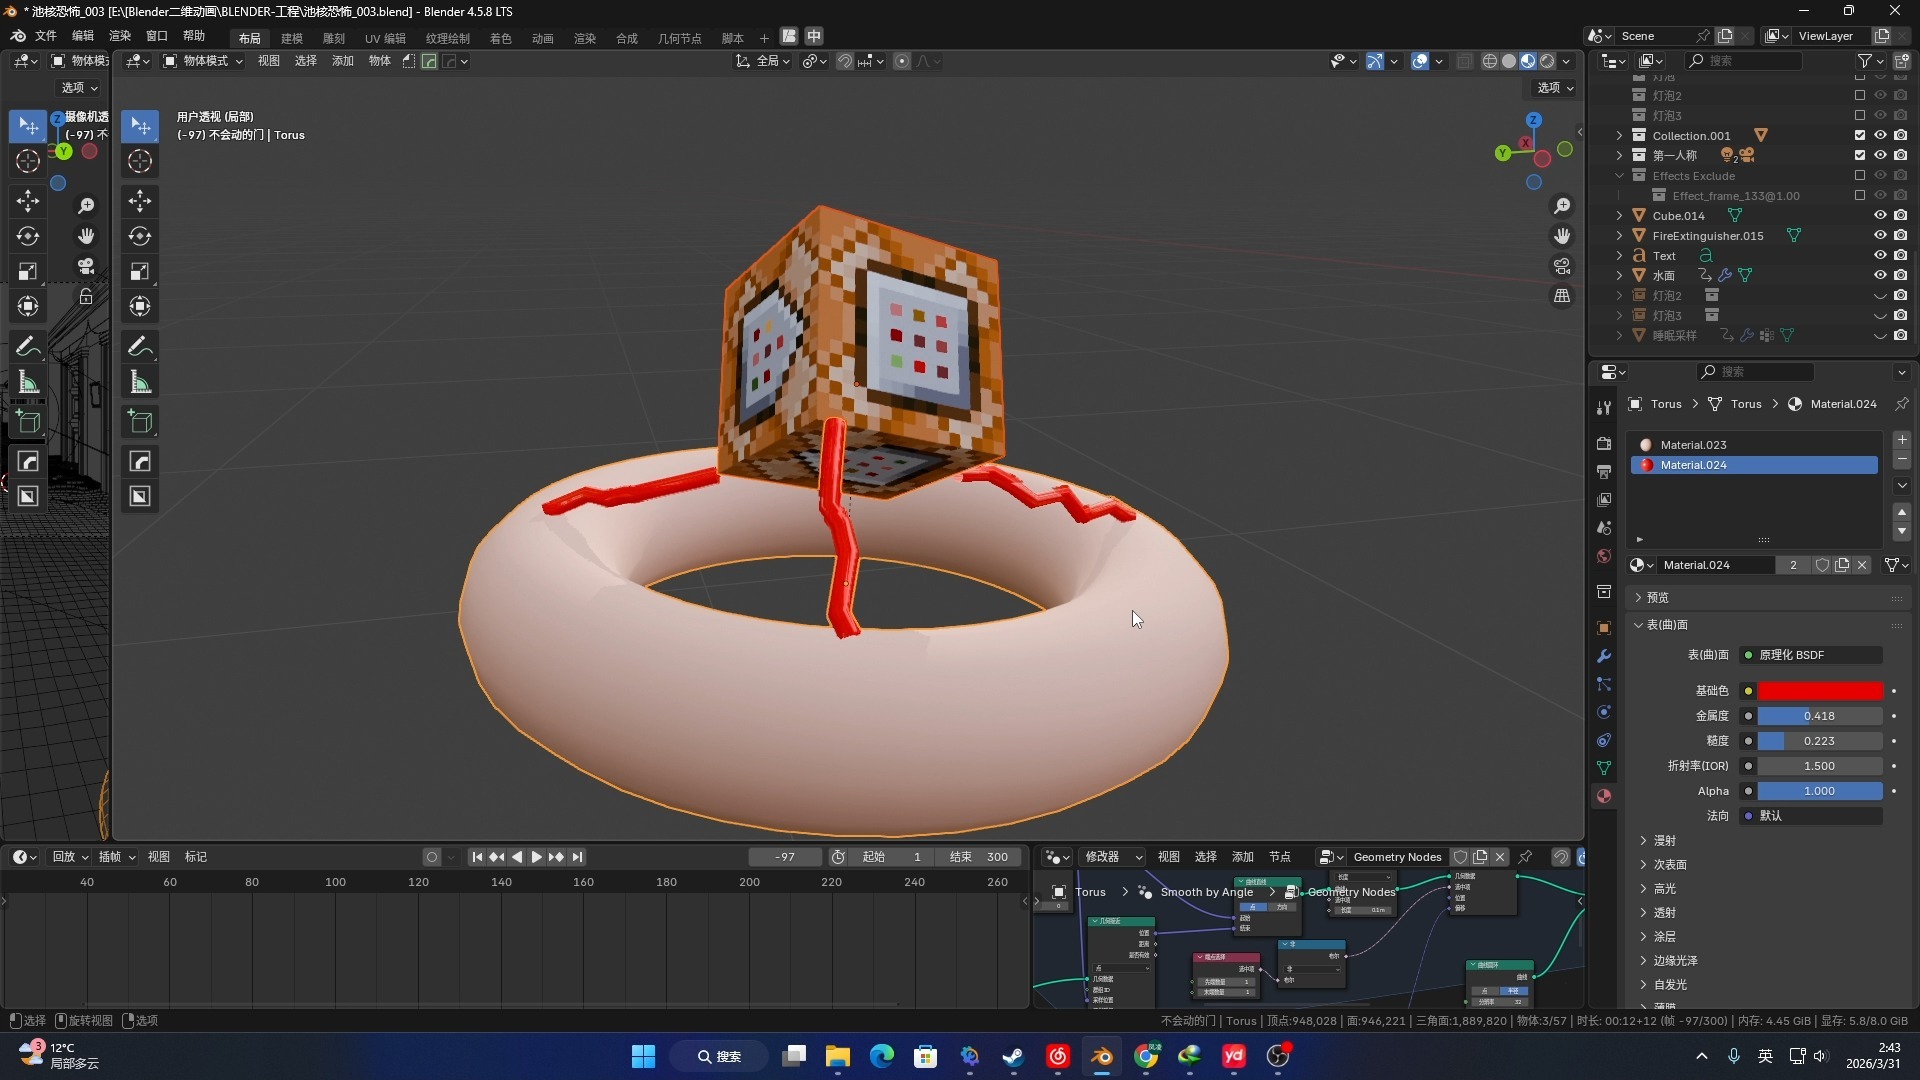Viewport: 1920px width, 1080px height.
Task: Switch to rendered viewport shading mode
Action: tap(1547, 61)
